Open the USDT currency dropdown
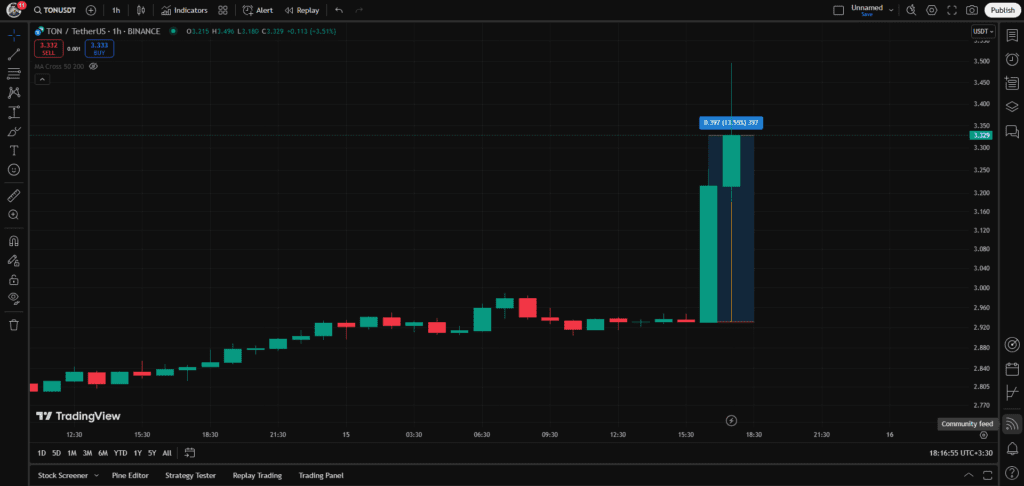Viewport: 1024px width, 486px height. click(x=984, y=31)
